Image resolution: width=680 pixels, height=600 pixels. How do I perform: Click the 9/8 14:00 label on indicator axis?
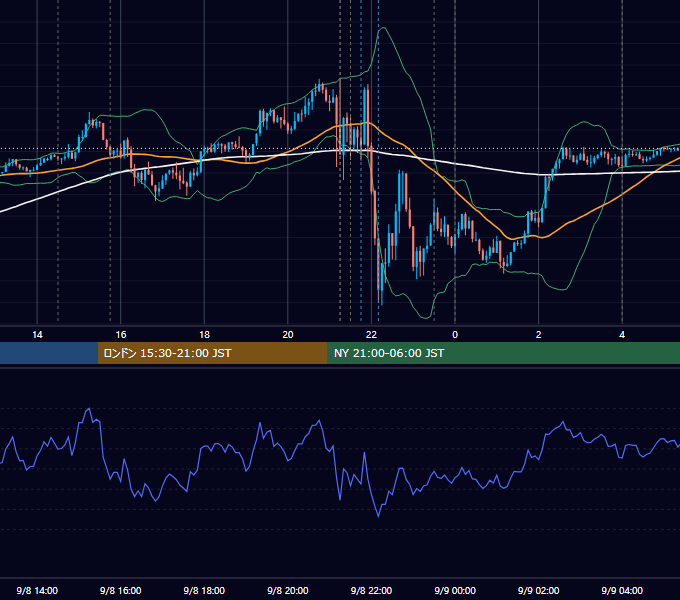pos(37,590)
